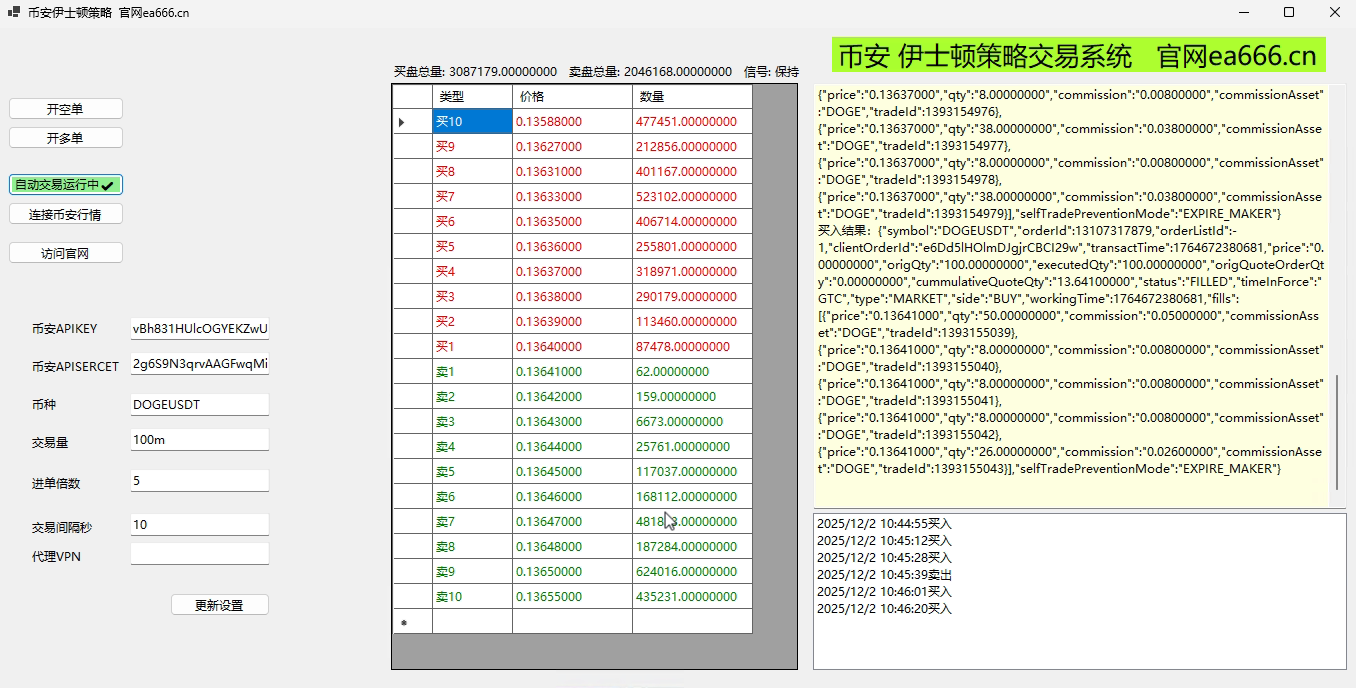Click the 开空单 button
Viewport: 1356px width, 688px height.
(66, 109)
